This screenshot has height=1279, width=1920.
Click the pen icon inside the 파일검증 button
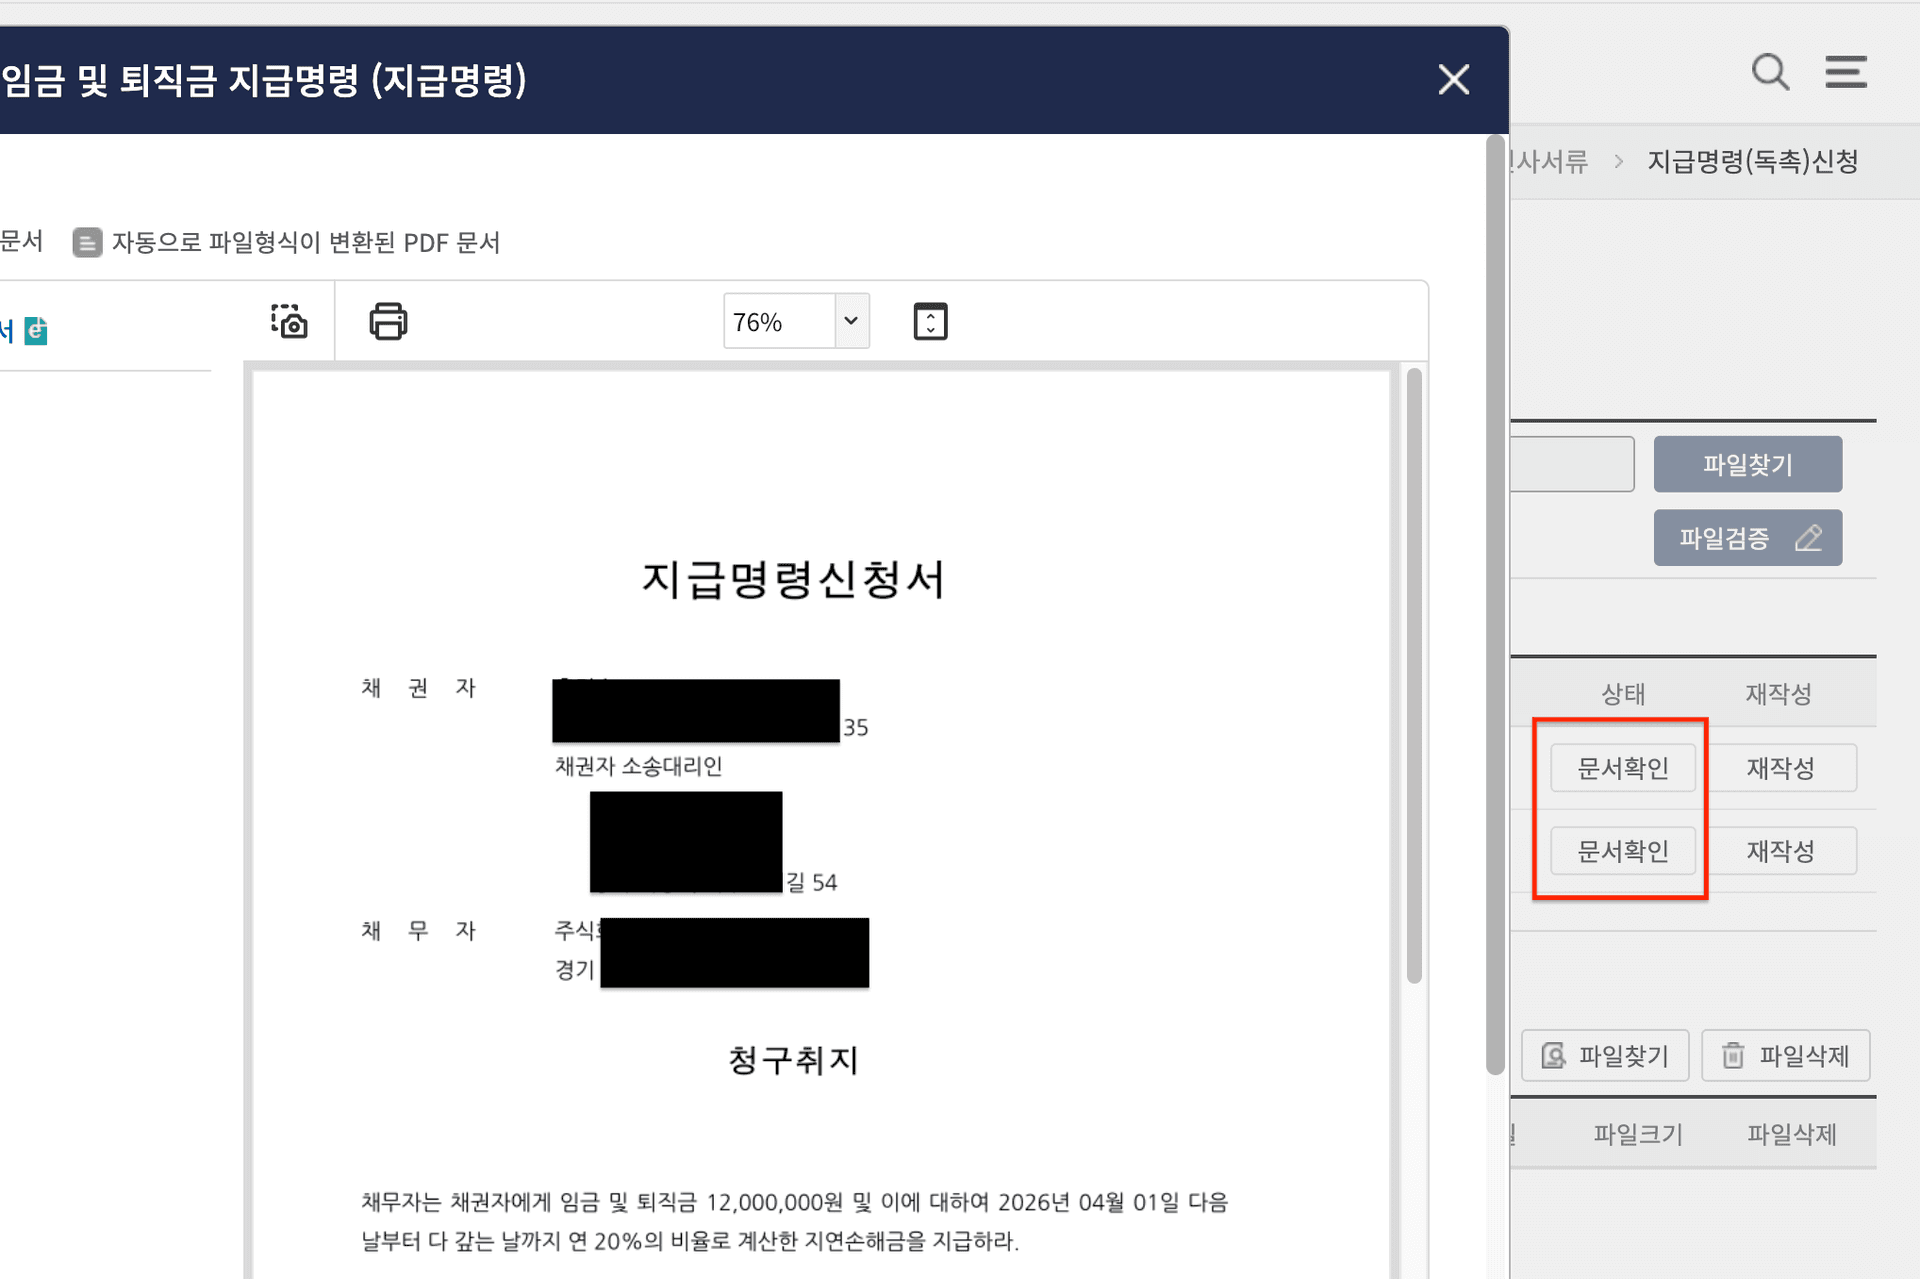point(1810,537)
